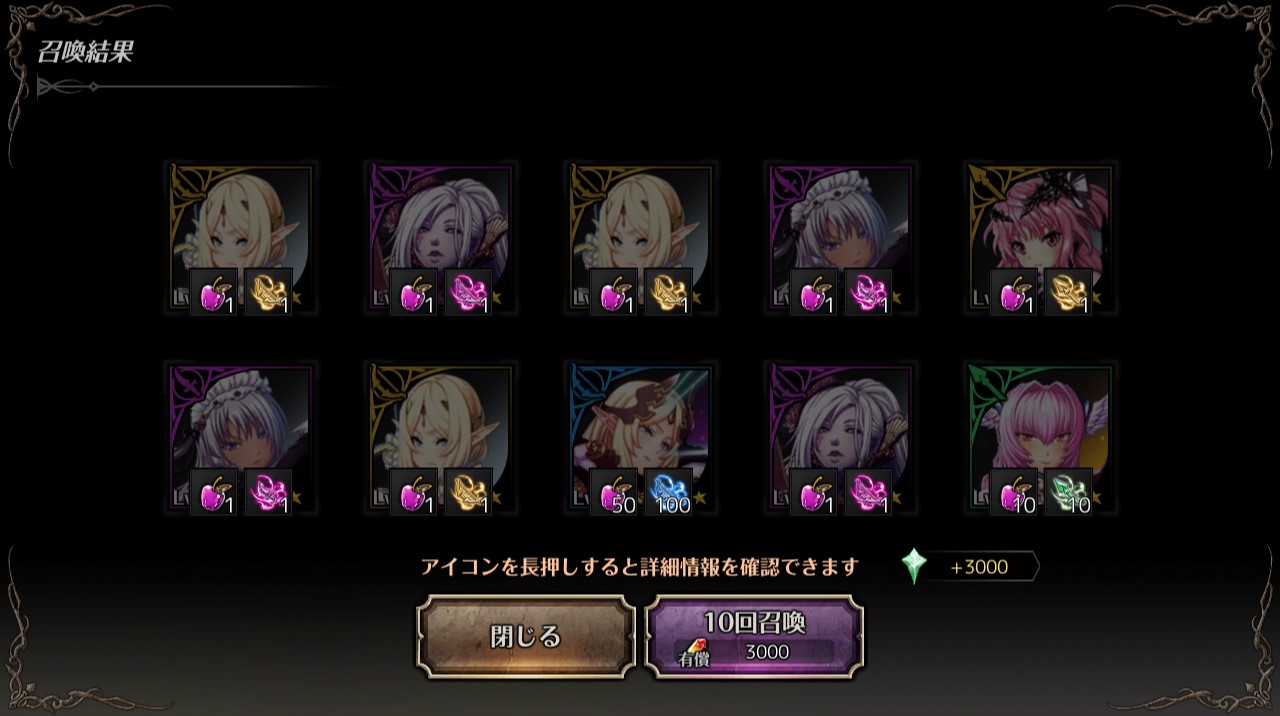
Task: Tap the 10回召喚 summon again button
Action: [x=754, y=637]
